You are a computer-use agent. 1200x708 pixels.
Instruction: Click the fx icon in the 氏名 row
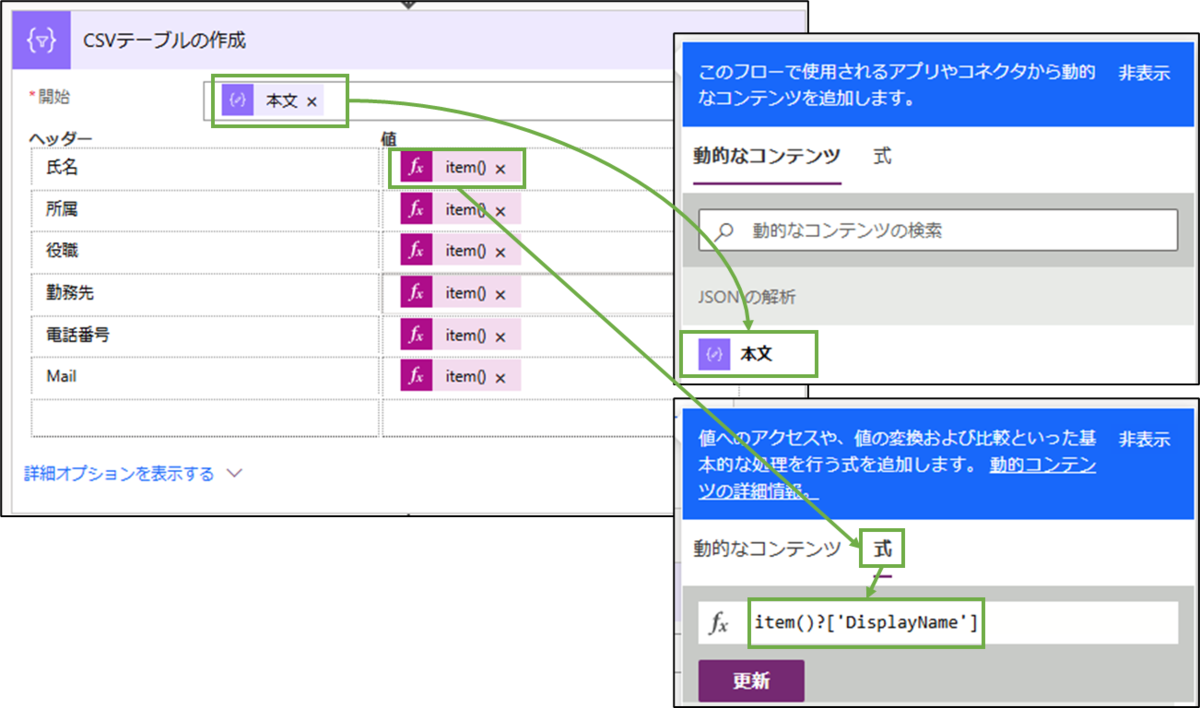coord(416,168)
